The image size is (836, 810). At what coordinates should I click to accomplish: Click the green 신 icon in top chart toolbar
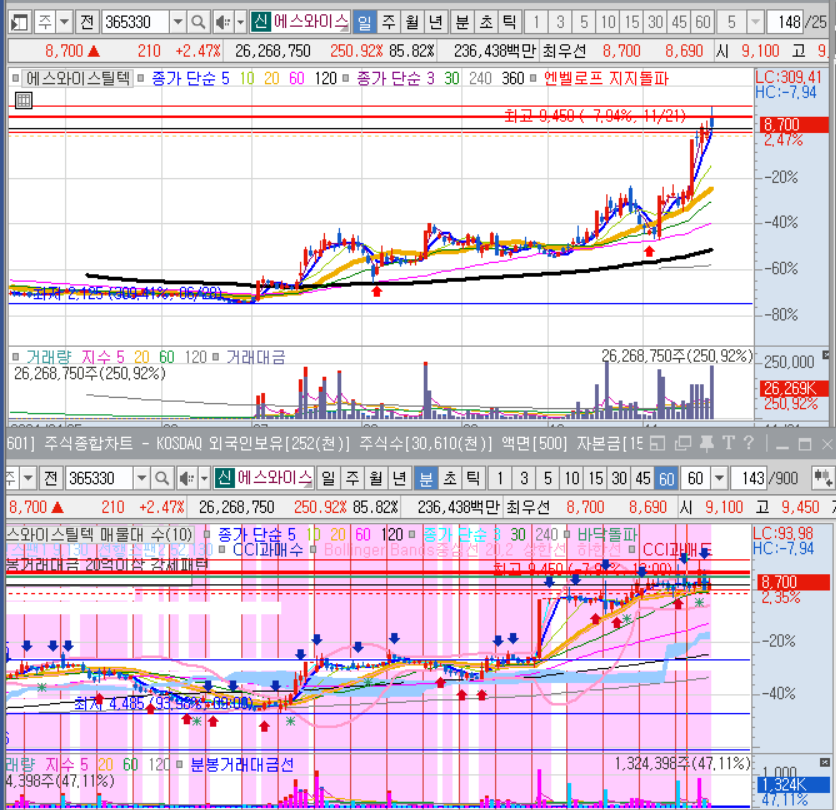260,22
